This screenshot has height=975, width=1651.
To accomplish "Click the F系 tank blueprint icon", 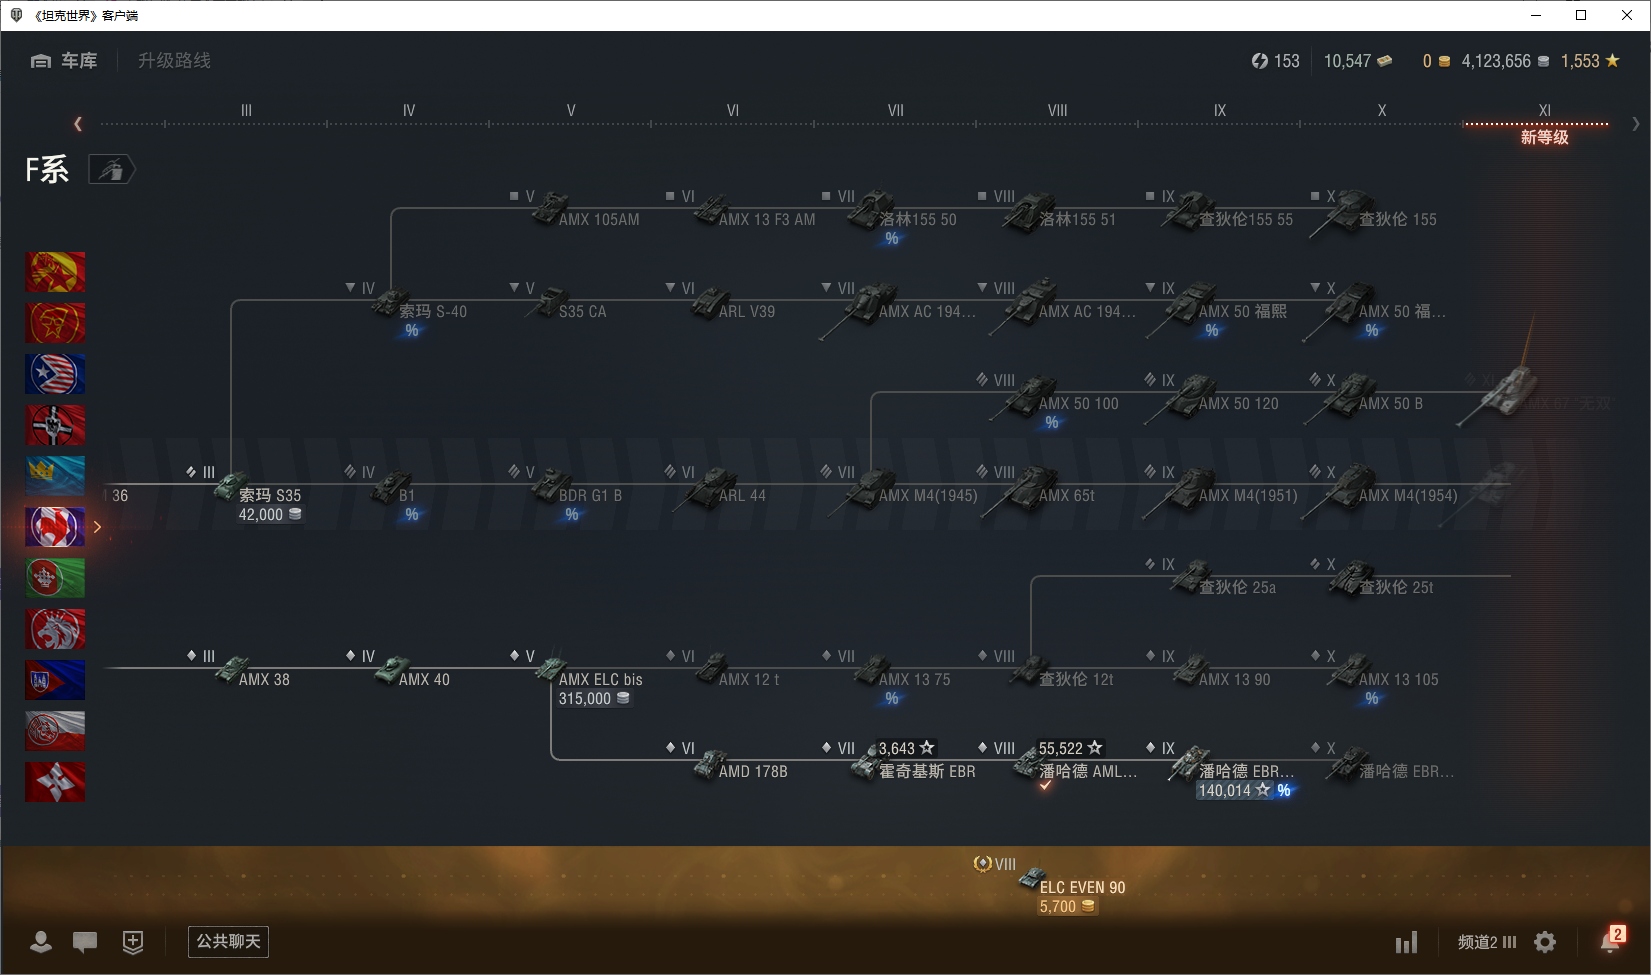I will [x=112, y=170].
